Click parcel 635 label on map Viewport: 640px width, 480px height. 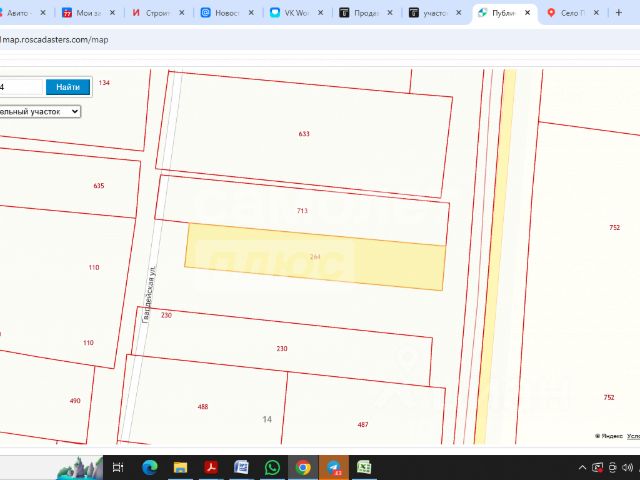click(x=99, y=186)
